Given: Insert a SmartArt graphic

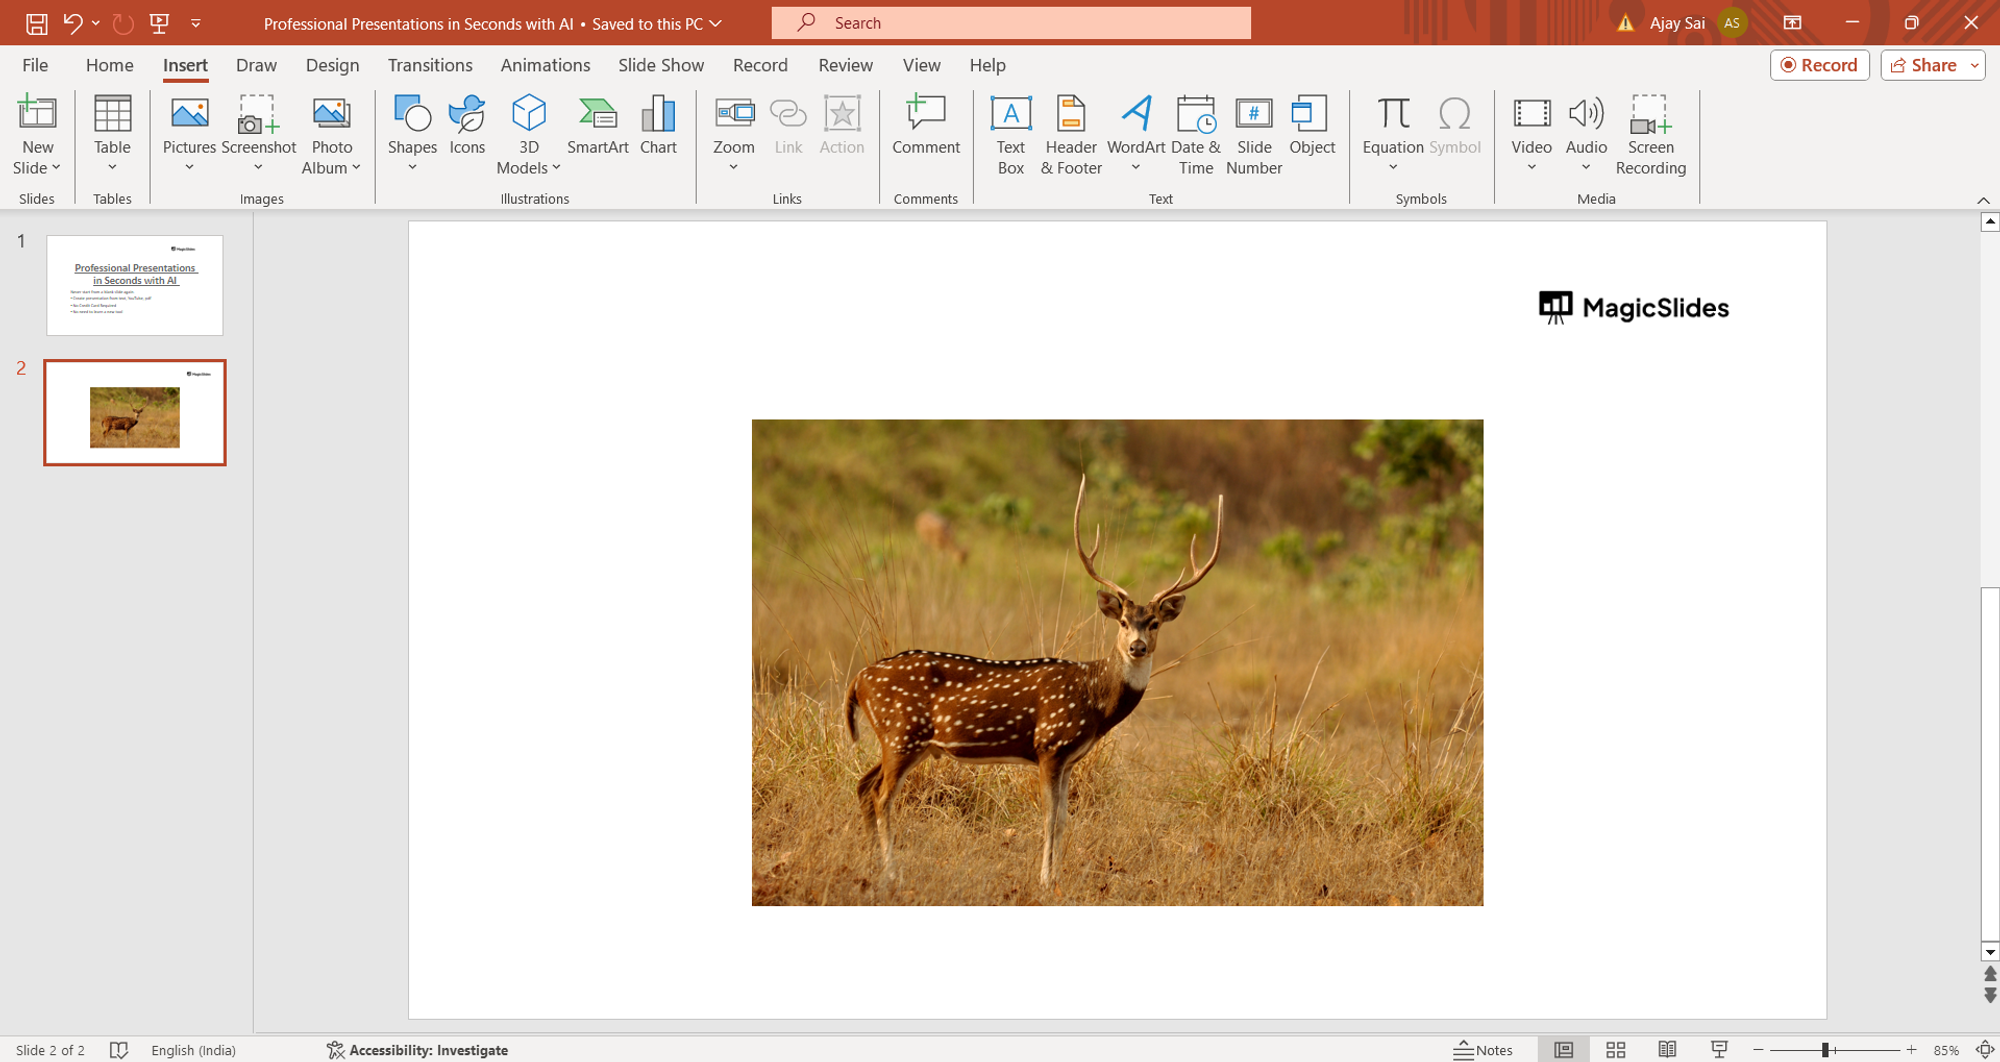Looking at the screenshot, I should pos(598,126).
